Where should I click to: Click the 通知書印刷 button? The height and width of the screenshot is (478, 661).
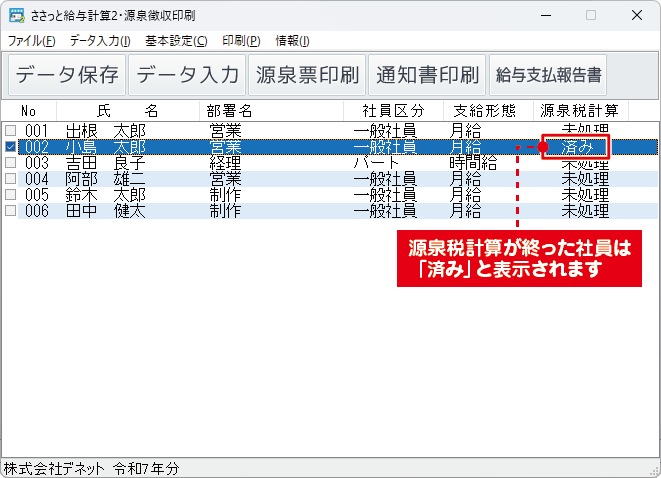(426, 75)
